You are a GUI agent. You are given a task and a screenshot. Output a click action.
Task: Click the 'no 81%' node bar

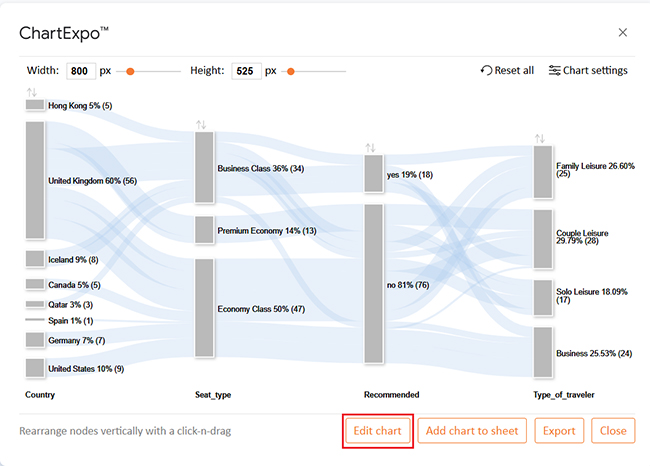click(373, 284)
